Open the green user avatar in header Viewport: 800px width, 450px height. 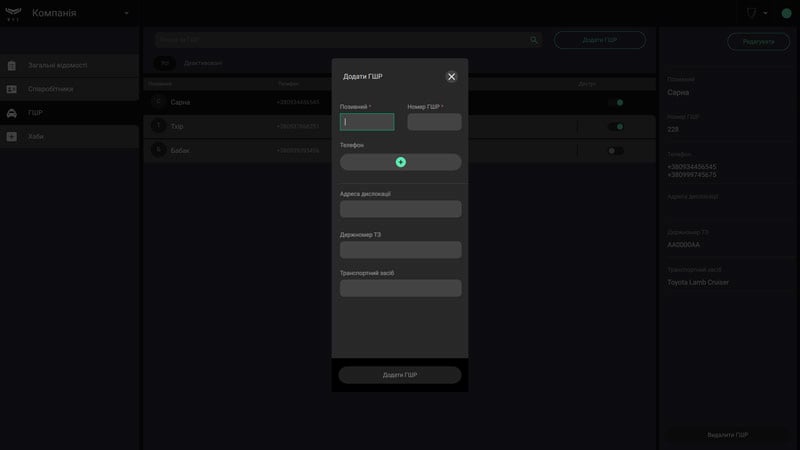(x=787, y=14)
